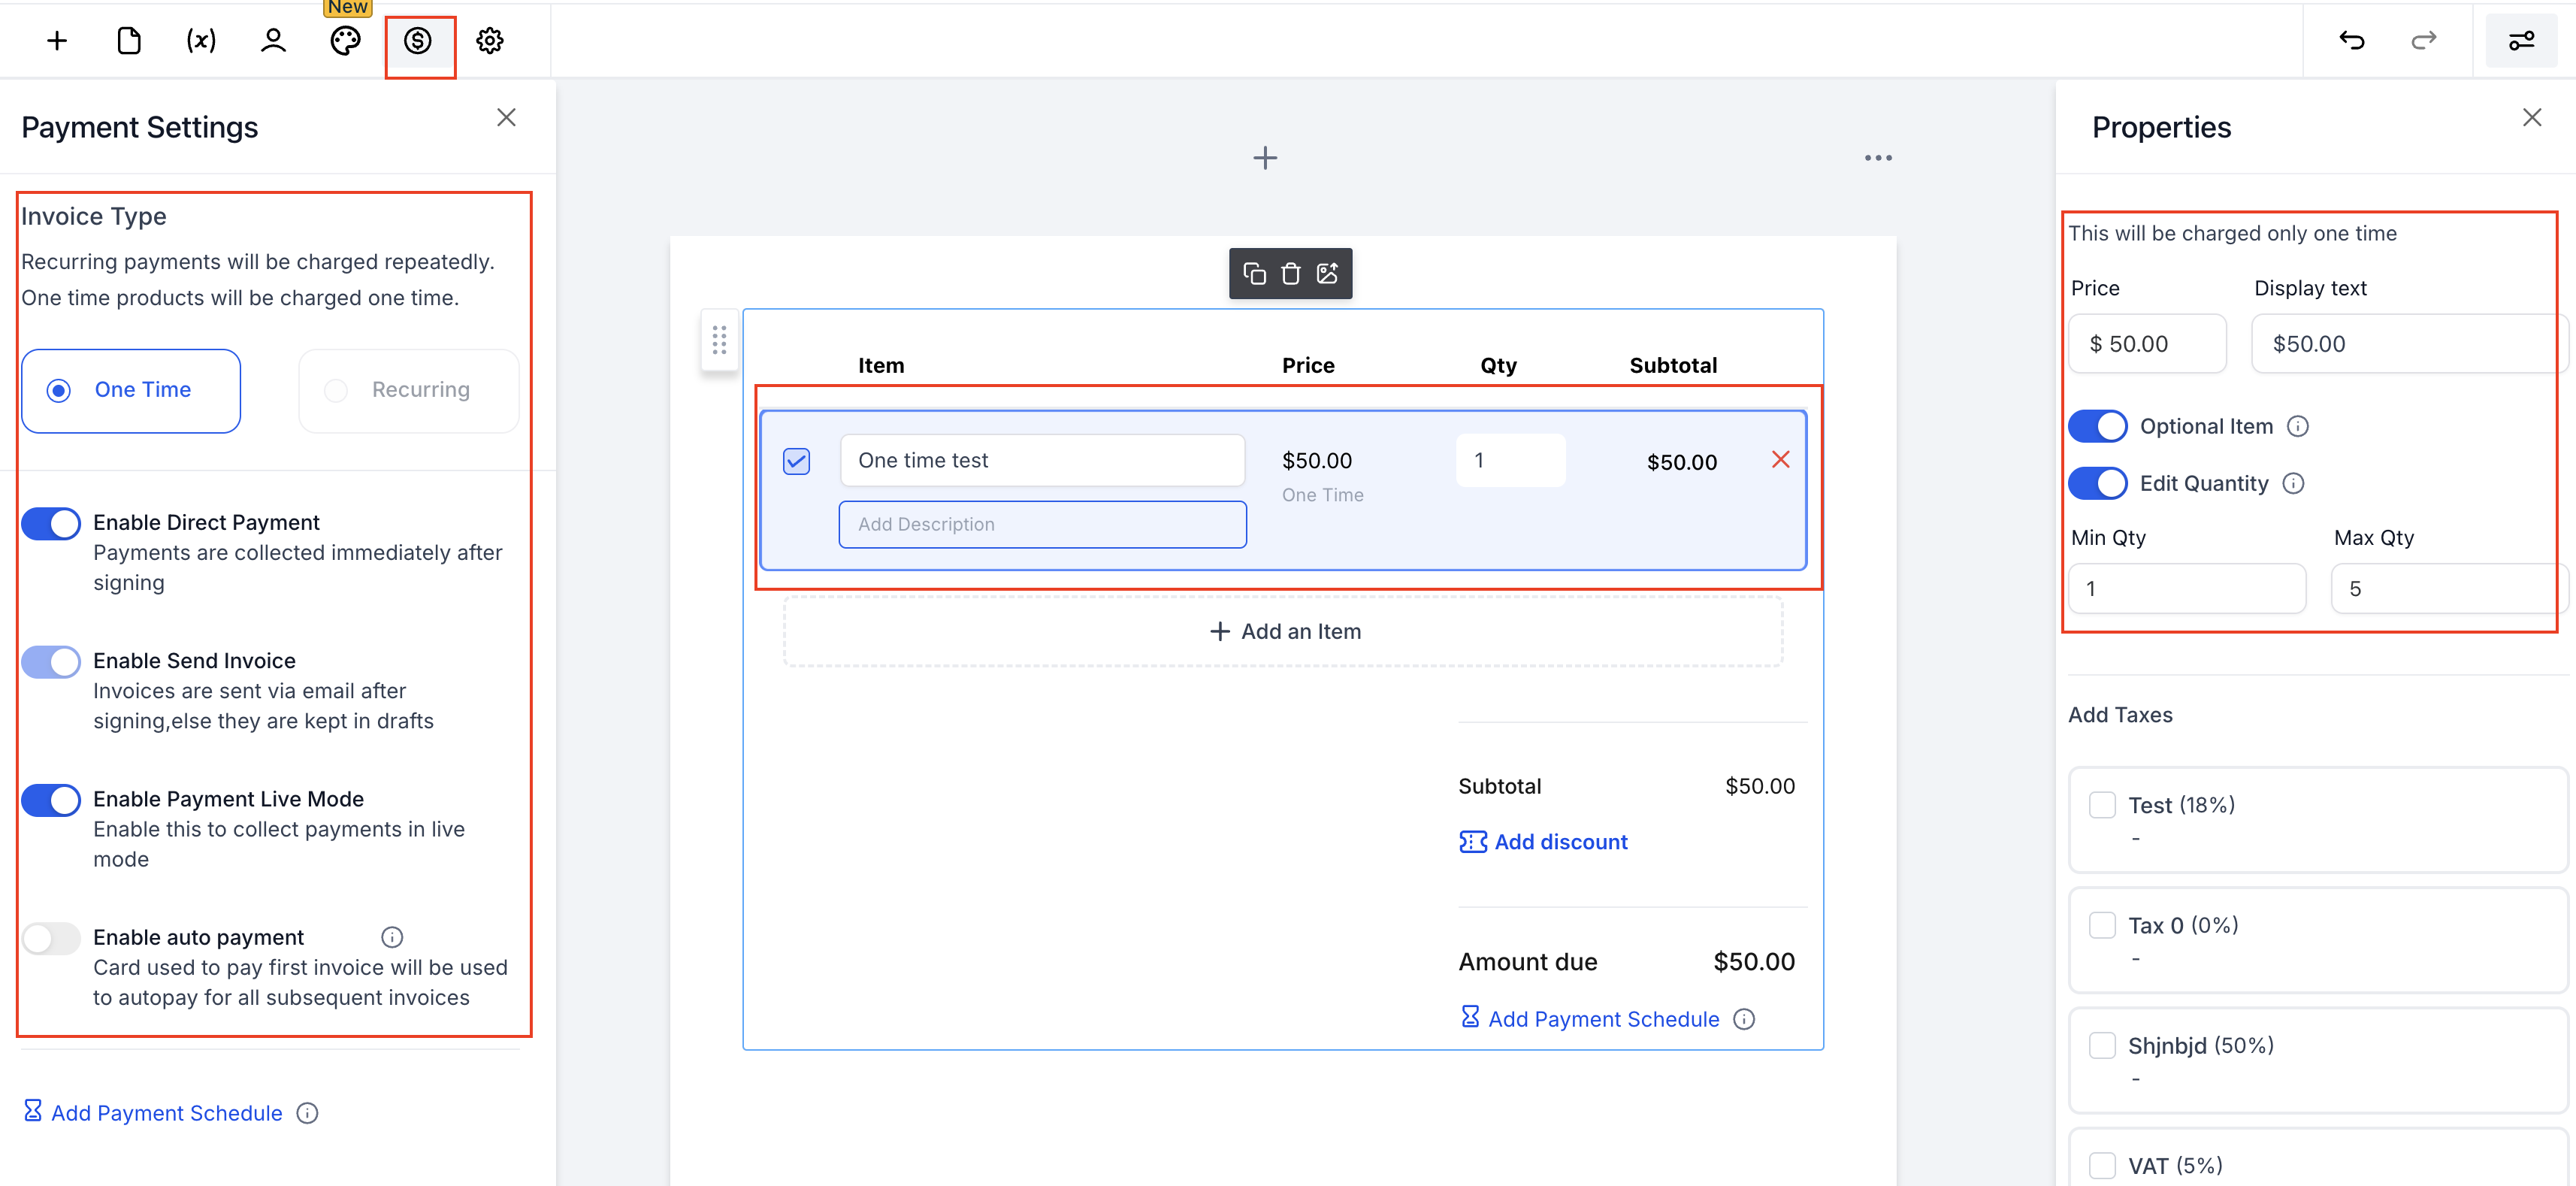Check the Test (18%) tax checkbox
Screen dimensions: 2576x1186
coord(2102,805)
